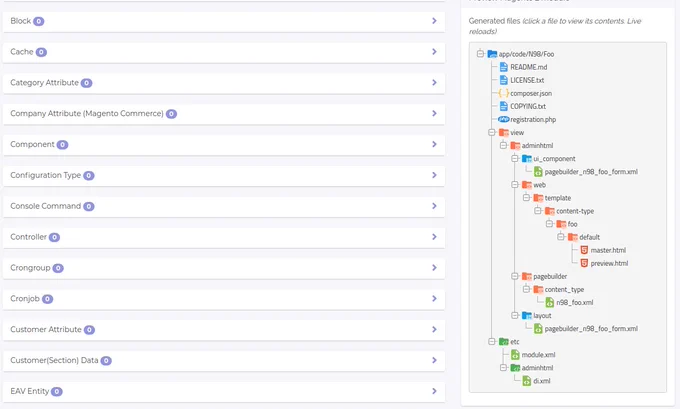Collapse the pagebuilder folder node
Screen dimensions: 680x409
(x=515, y=276)
